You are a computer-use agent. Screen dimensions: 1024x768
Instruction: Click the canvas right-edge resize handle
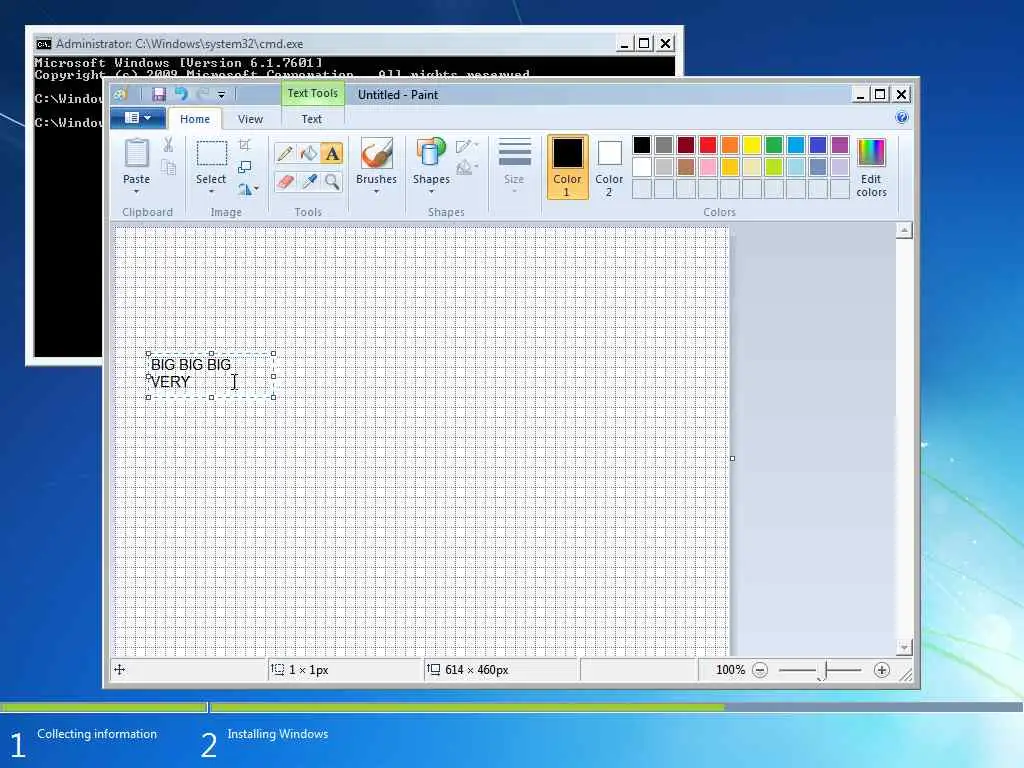pos(732,458)
